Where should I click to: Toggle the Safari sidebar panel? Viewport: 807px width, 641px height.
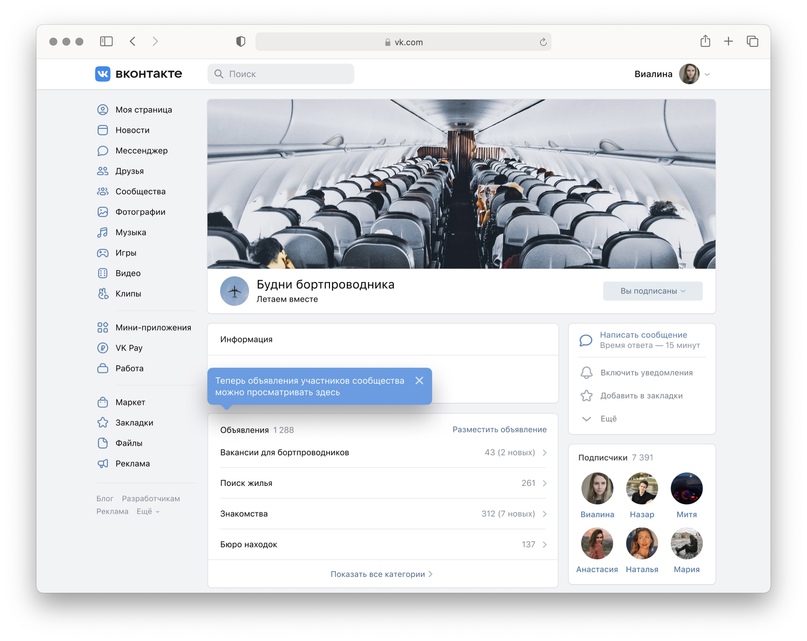coord(106,41)
